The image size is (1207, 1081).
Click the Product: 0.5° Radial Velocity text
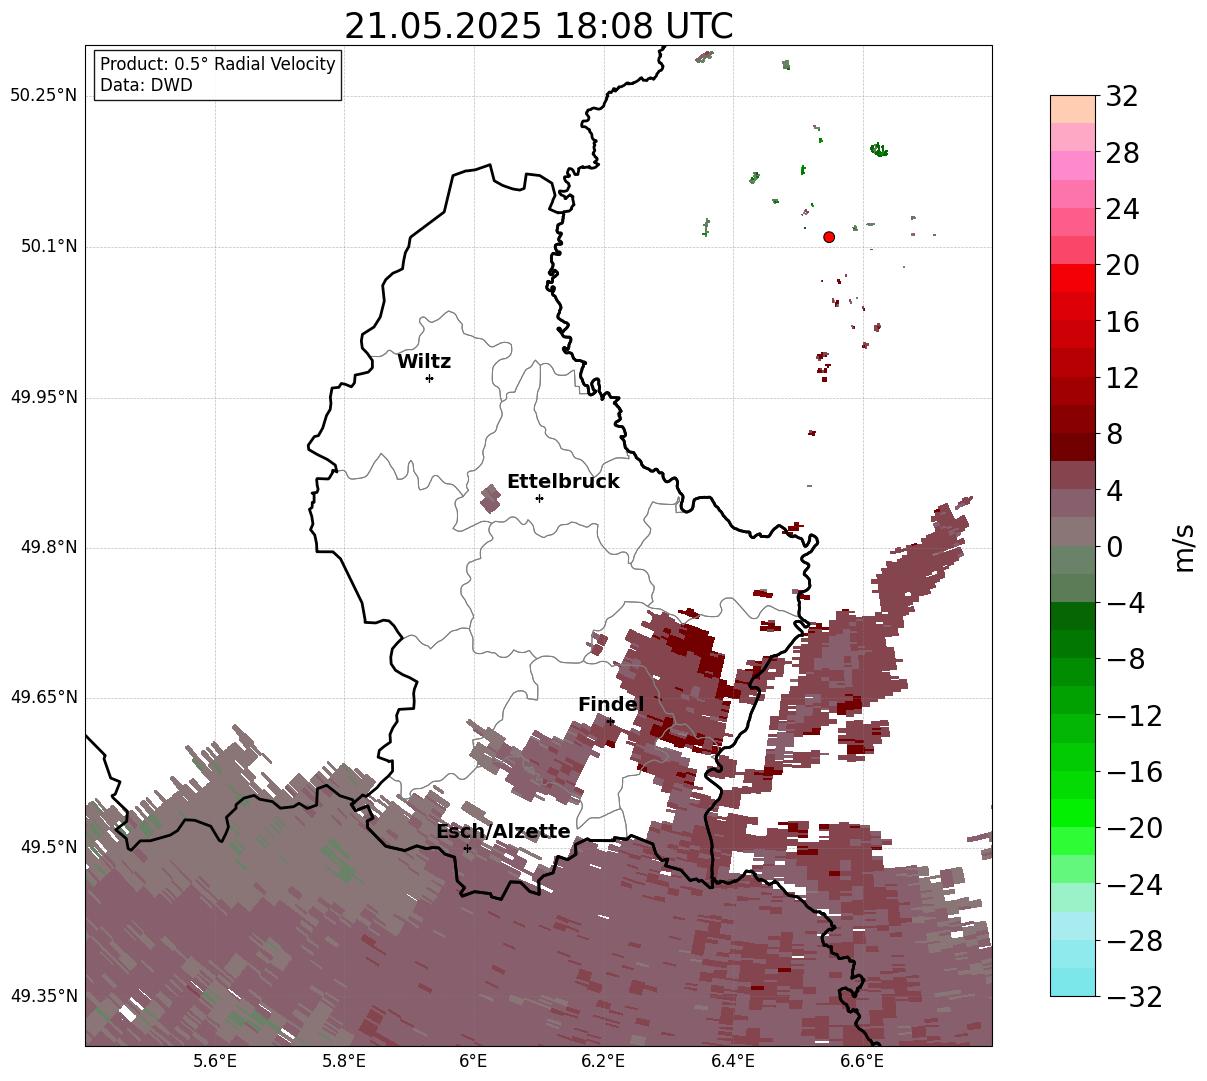[x=218, y=64]
